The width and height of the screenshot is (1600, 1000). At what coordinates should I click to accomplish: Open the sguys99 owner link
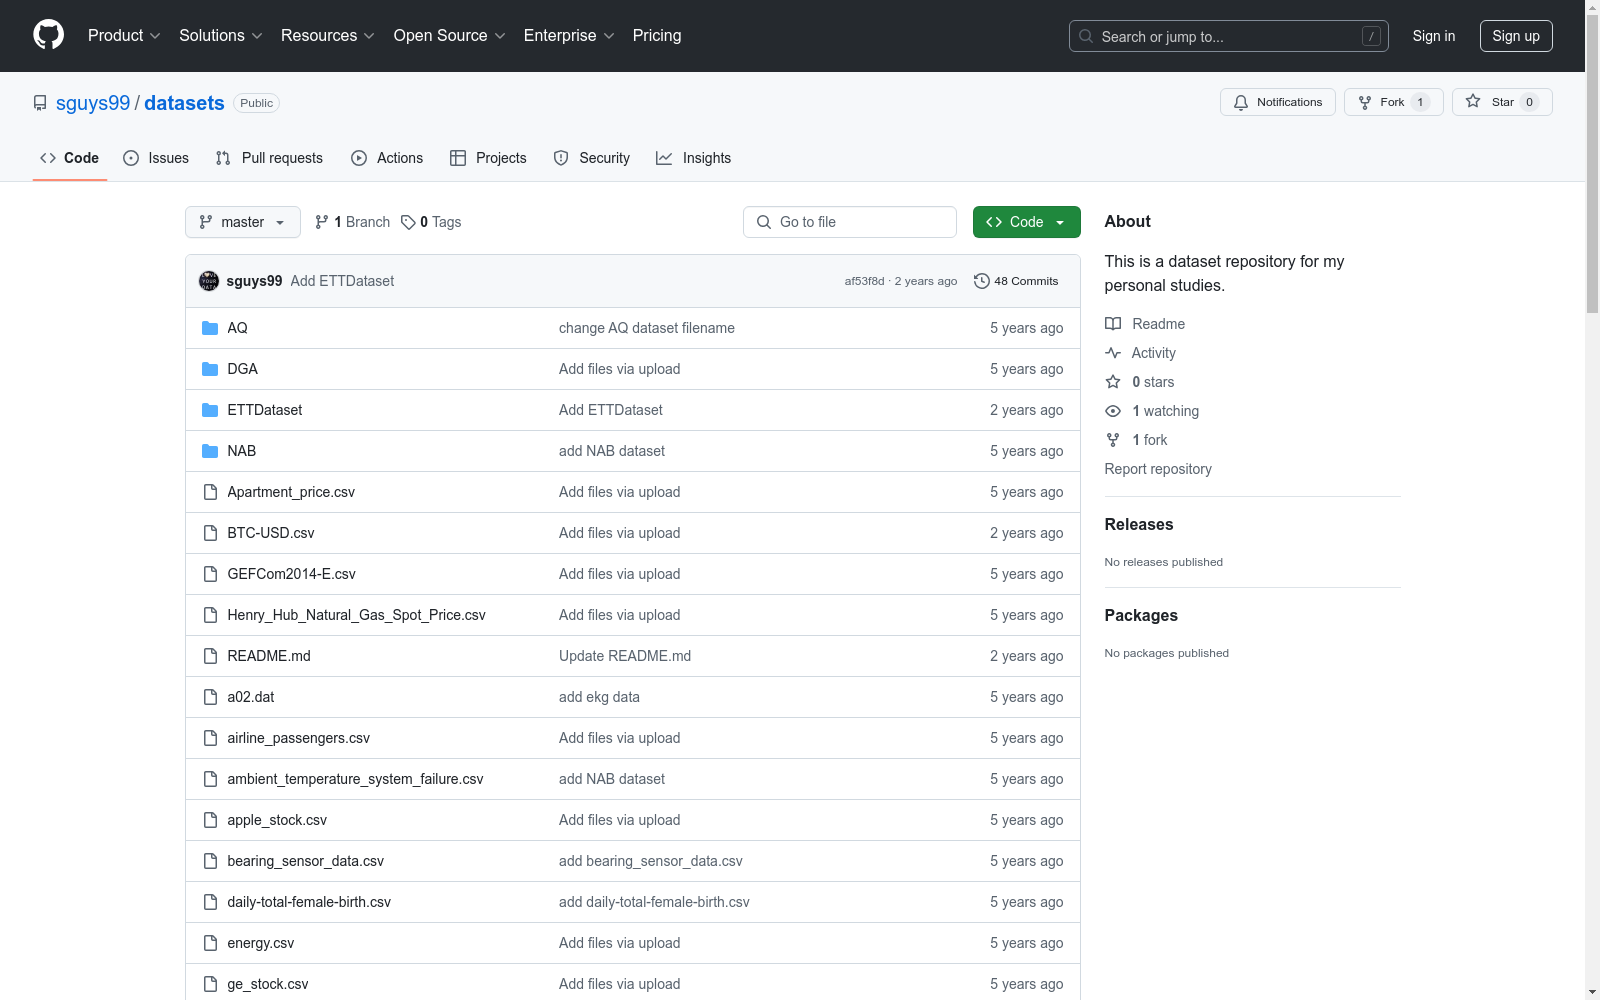[x=93, y=103]
